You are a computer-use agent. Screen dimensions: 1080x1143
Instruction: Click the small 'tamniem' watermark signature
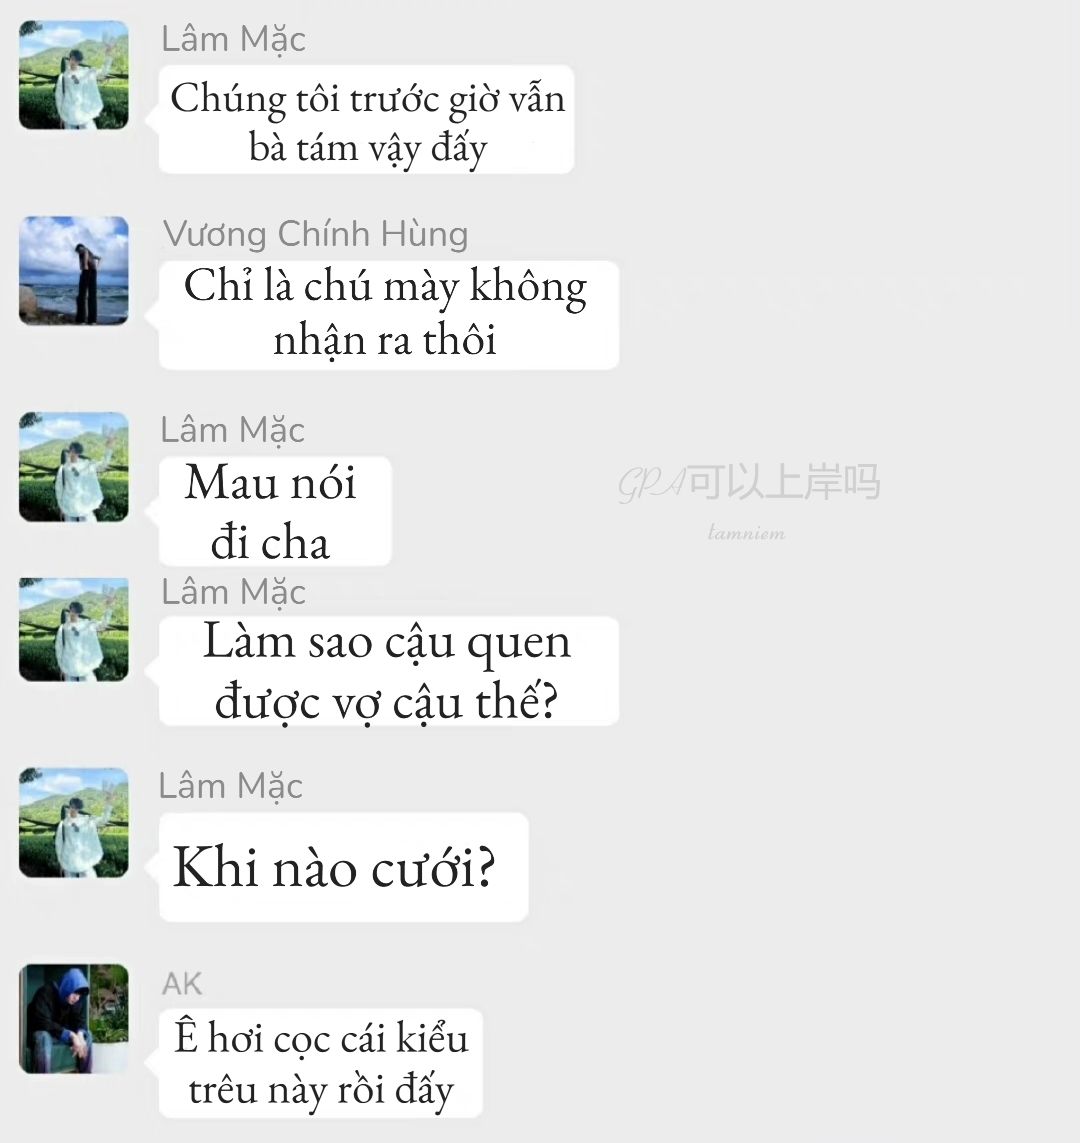[746, 533]
